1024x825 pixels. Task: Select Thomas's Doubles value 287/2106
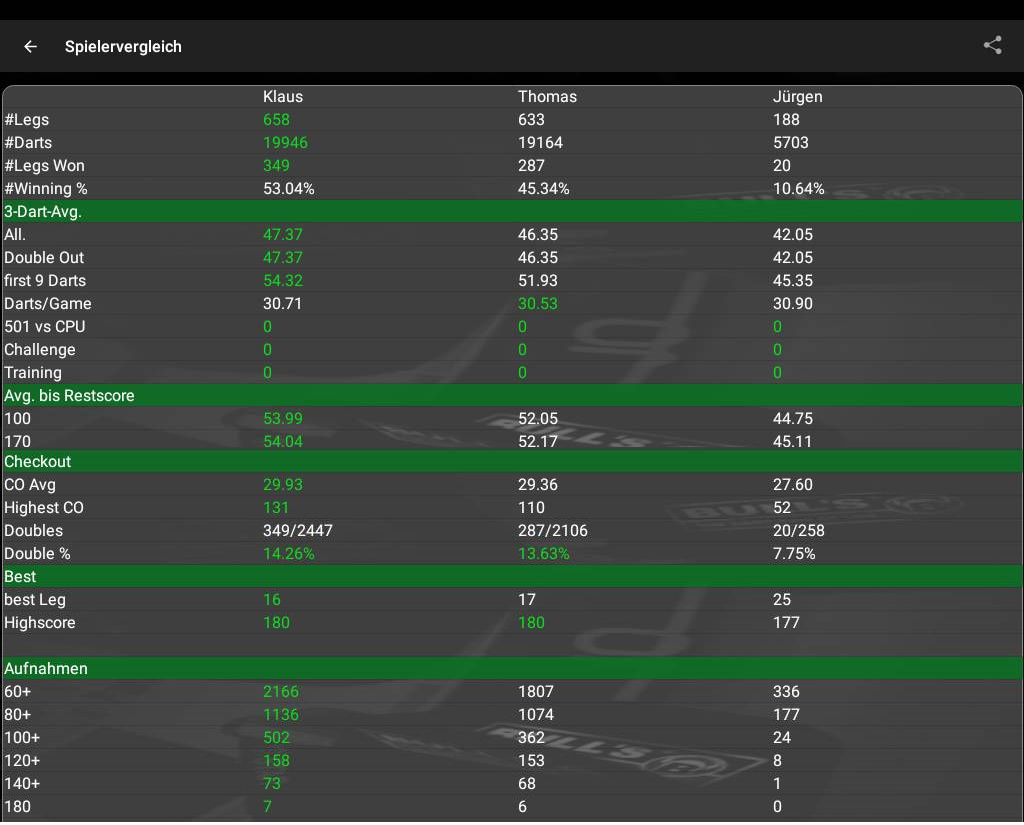[x=552, y=531]
